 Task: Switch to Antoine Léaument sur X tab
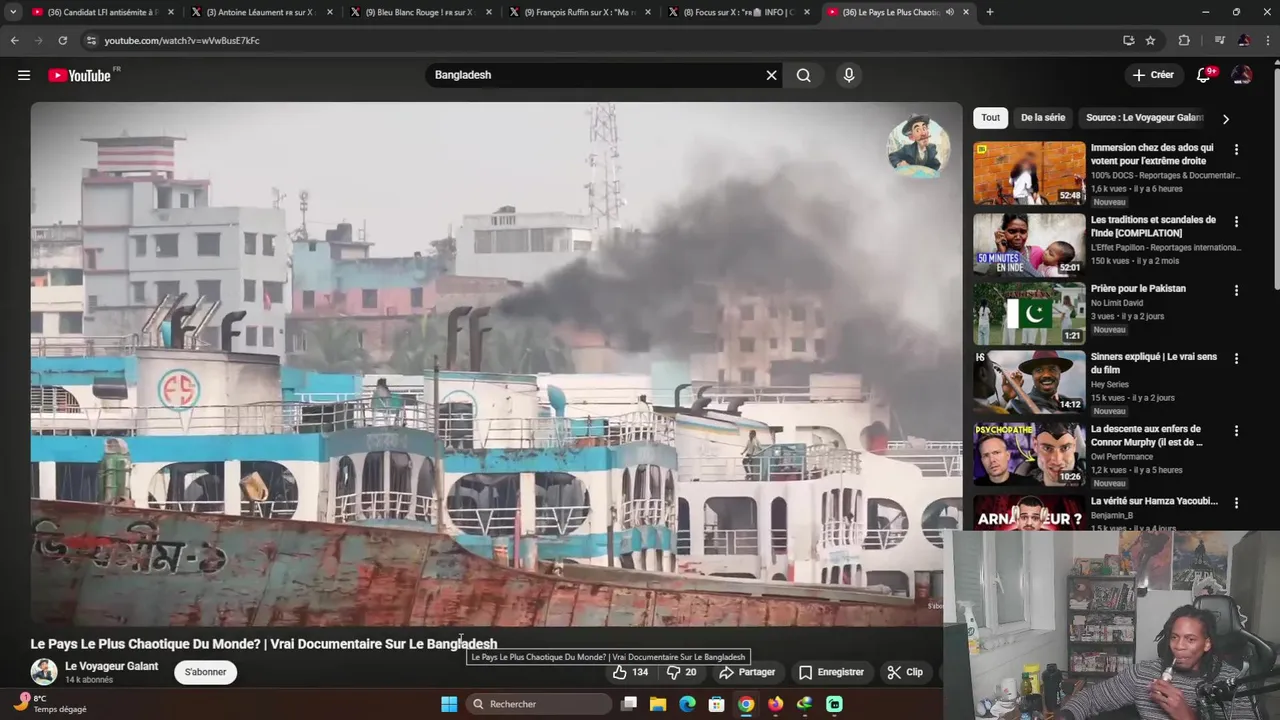[261, 12]
